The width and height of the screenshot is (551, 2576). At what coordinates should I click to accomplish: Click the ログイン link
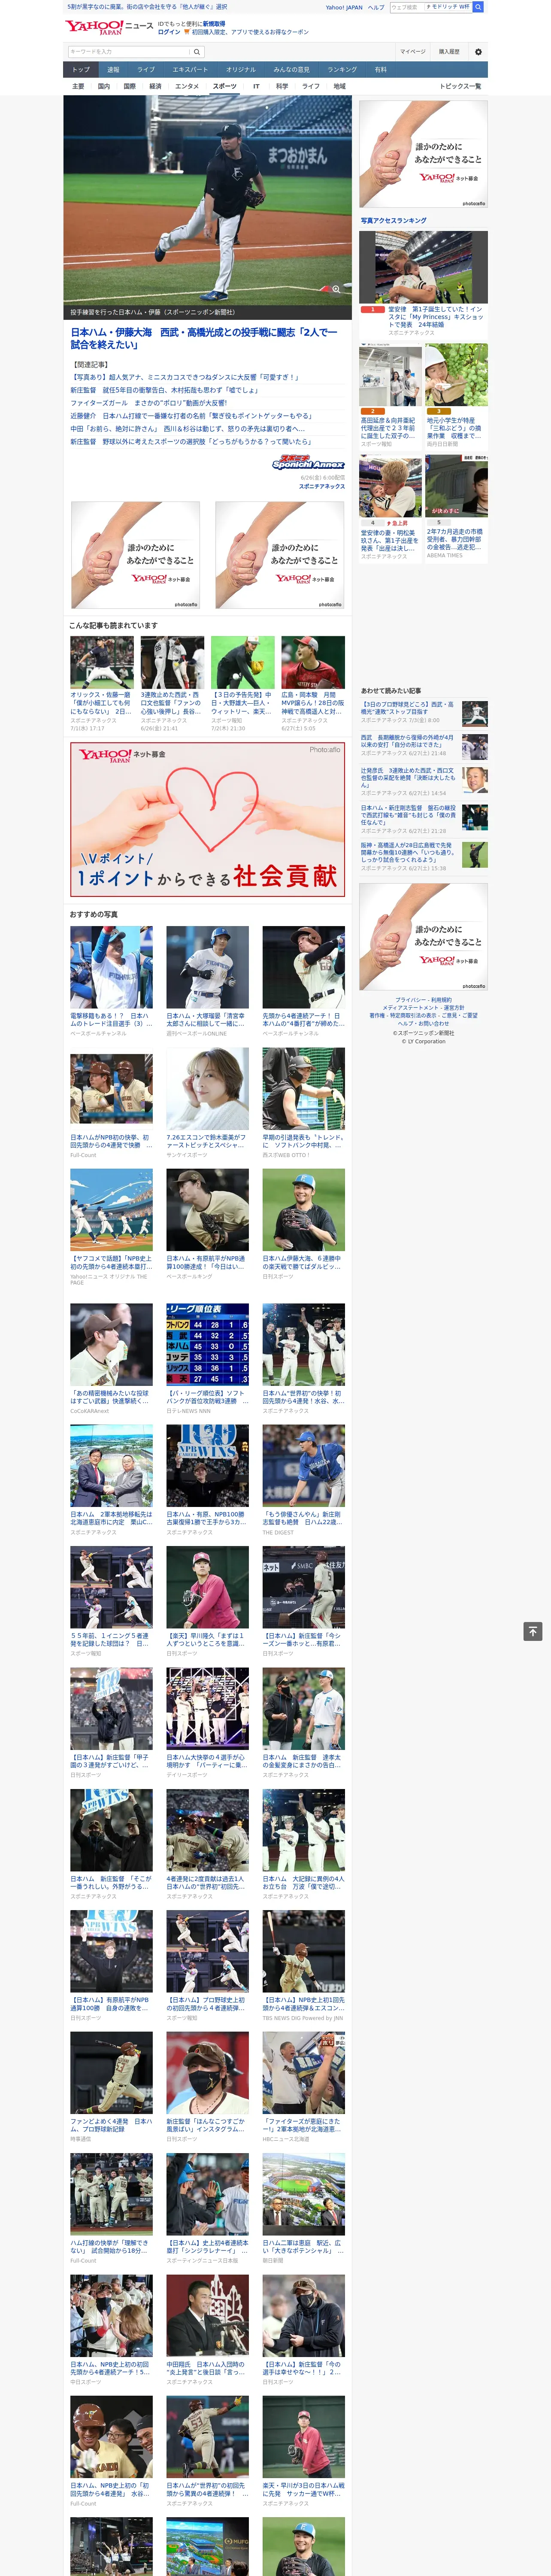tap(169, 32)
